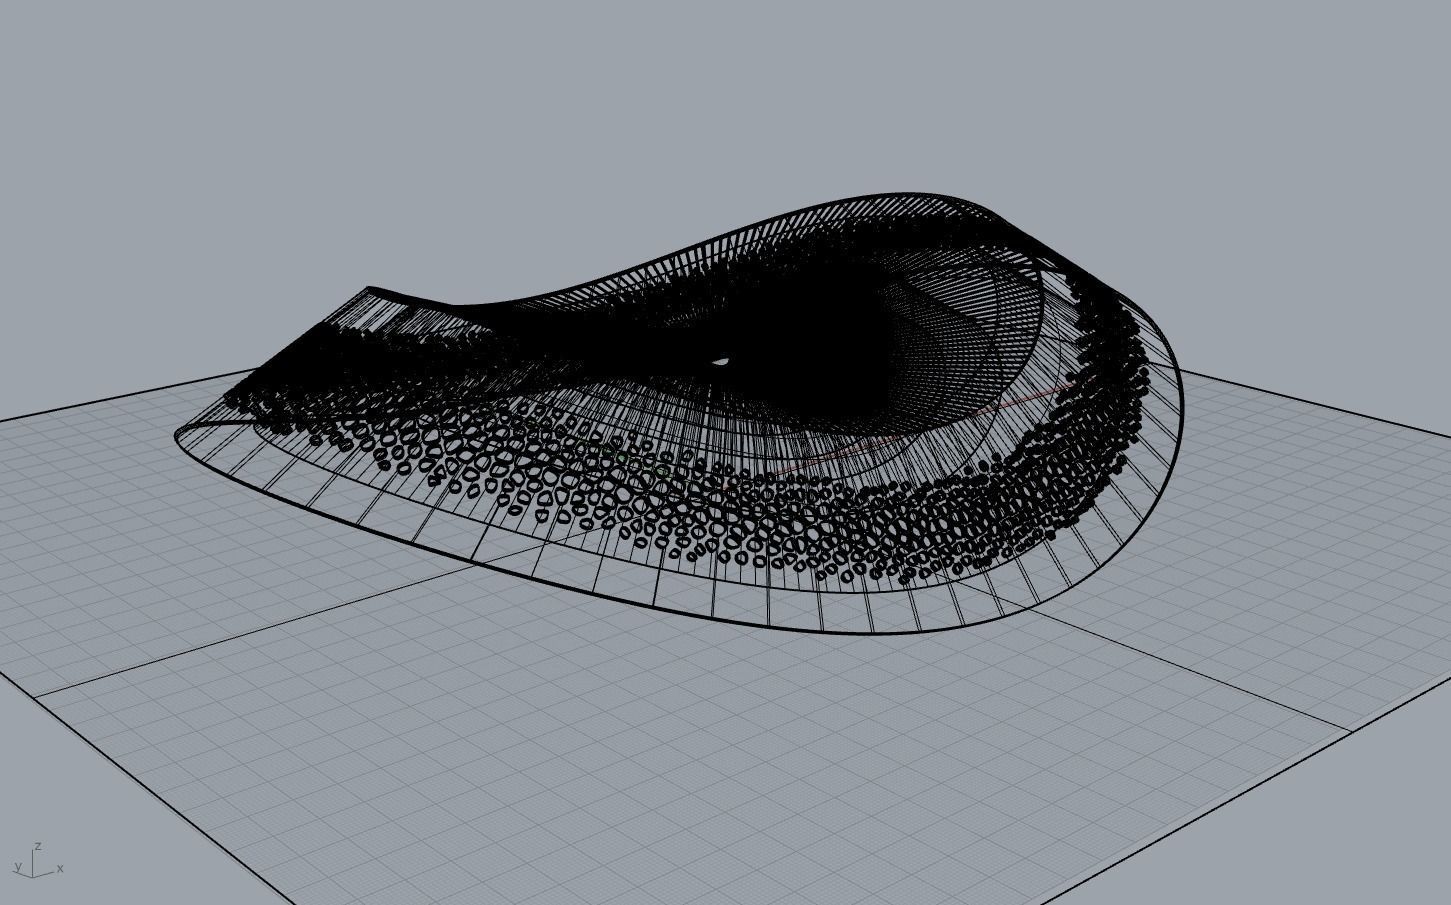Click the small white opening at the model's center

click(x=720, y=362)
